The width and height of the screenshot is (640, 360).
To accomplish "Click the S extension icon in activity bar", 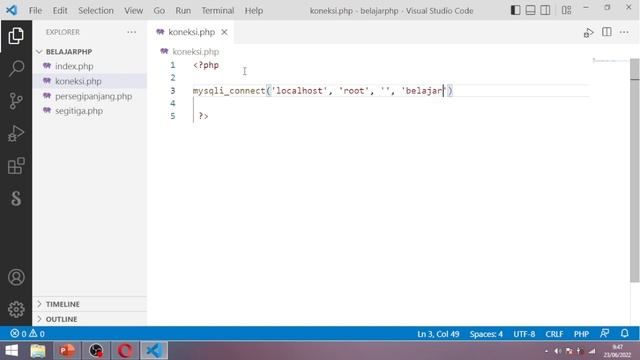I will (x=16, y=198).
